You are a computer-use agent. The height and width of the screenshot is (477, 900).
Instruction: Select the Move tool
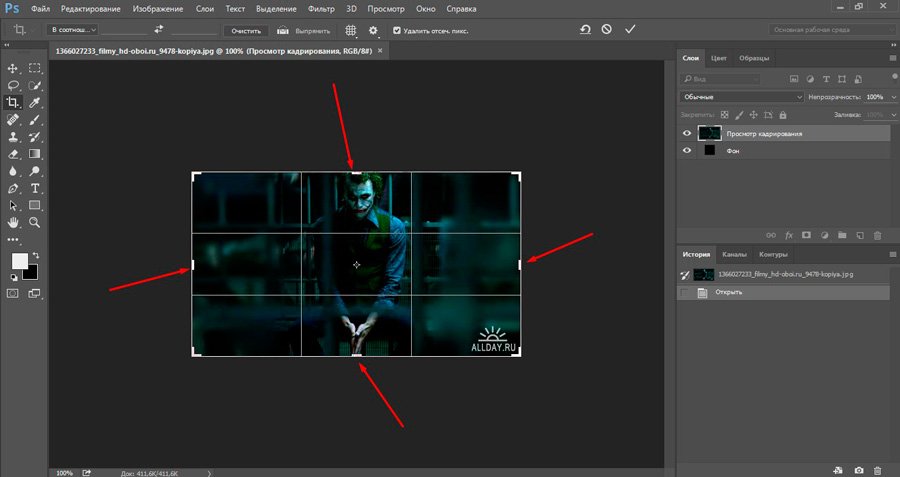pyautogui.click(x=12, y=68)
